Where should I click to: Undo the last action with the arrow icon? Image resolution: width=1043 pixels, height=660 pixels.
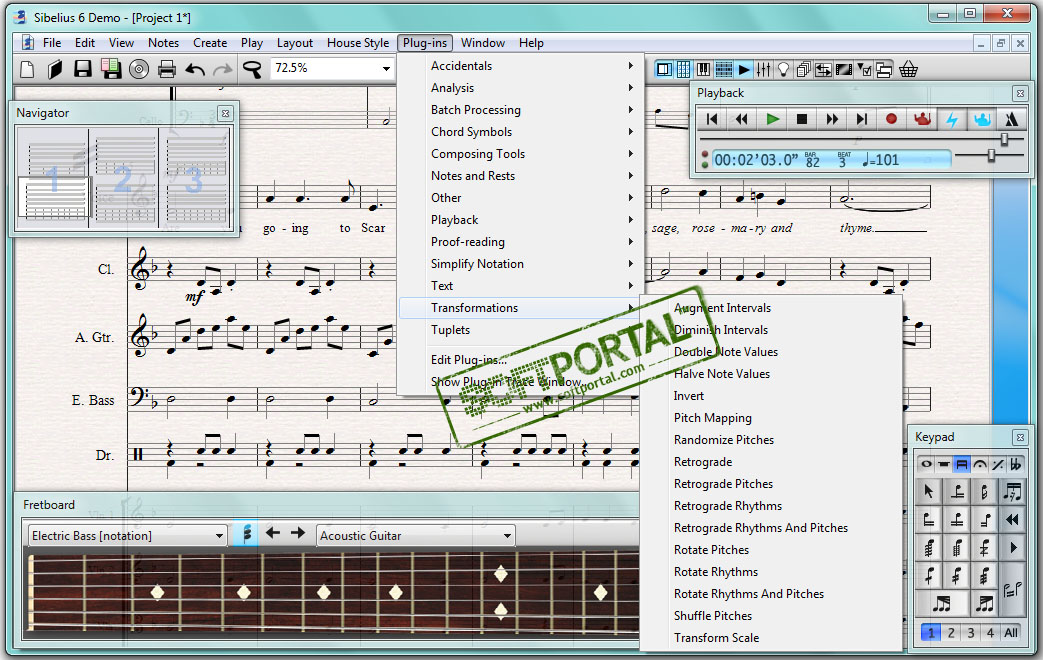[x=195, y=69]
